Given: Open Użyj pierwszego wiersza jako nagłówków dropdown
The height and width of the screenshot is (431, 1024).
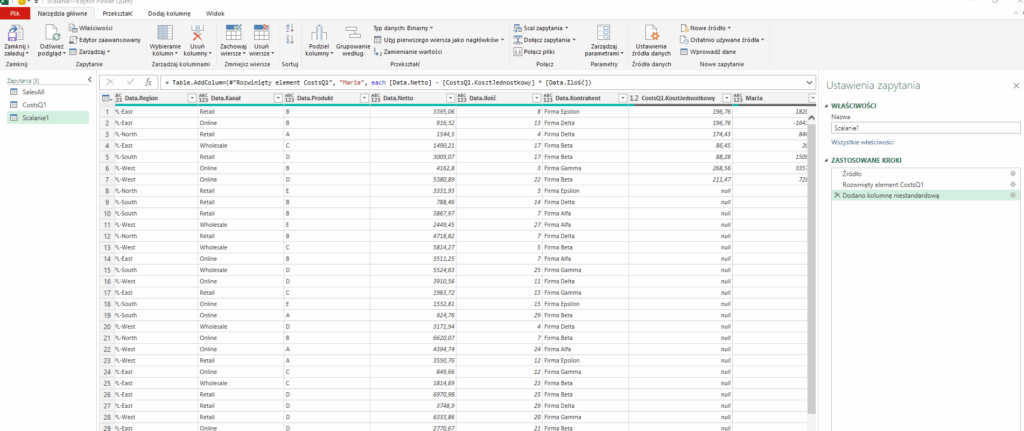Looking at the screenshot, I should click(439, 40).
